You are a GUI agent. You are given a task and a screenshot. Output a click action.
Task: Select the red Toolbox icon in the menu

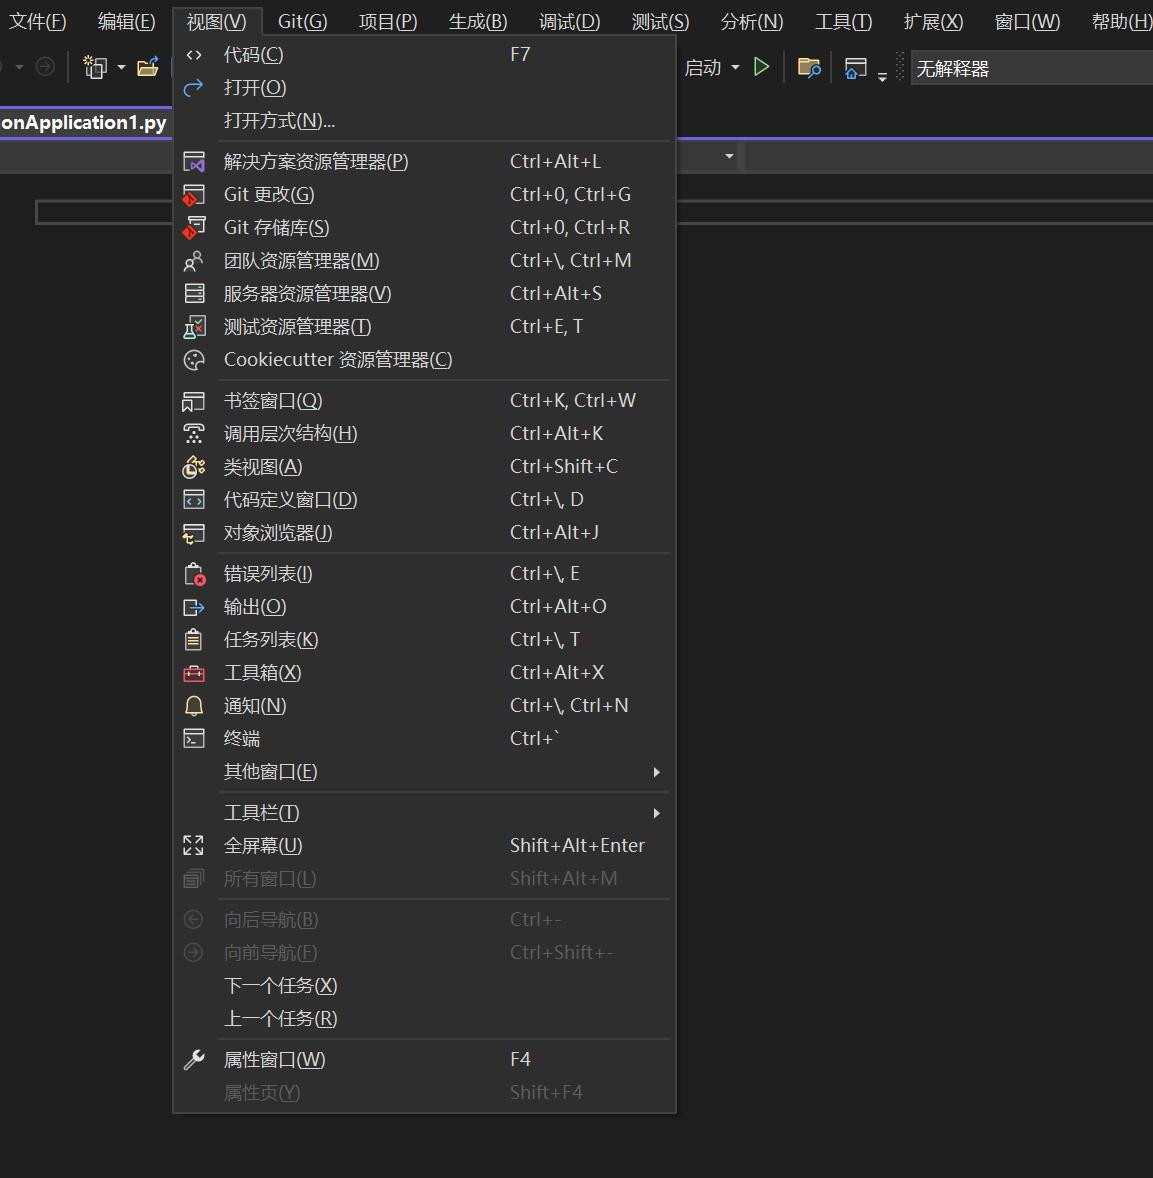[x=194, y=672]
